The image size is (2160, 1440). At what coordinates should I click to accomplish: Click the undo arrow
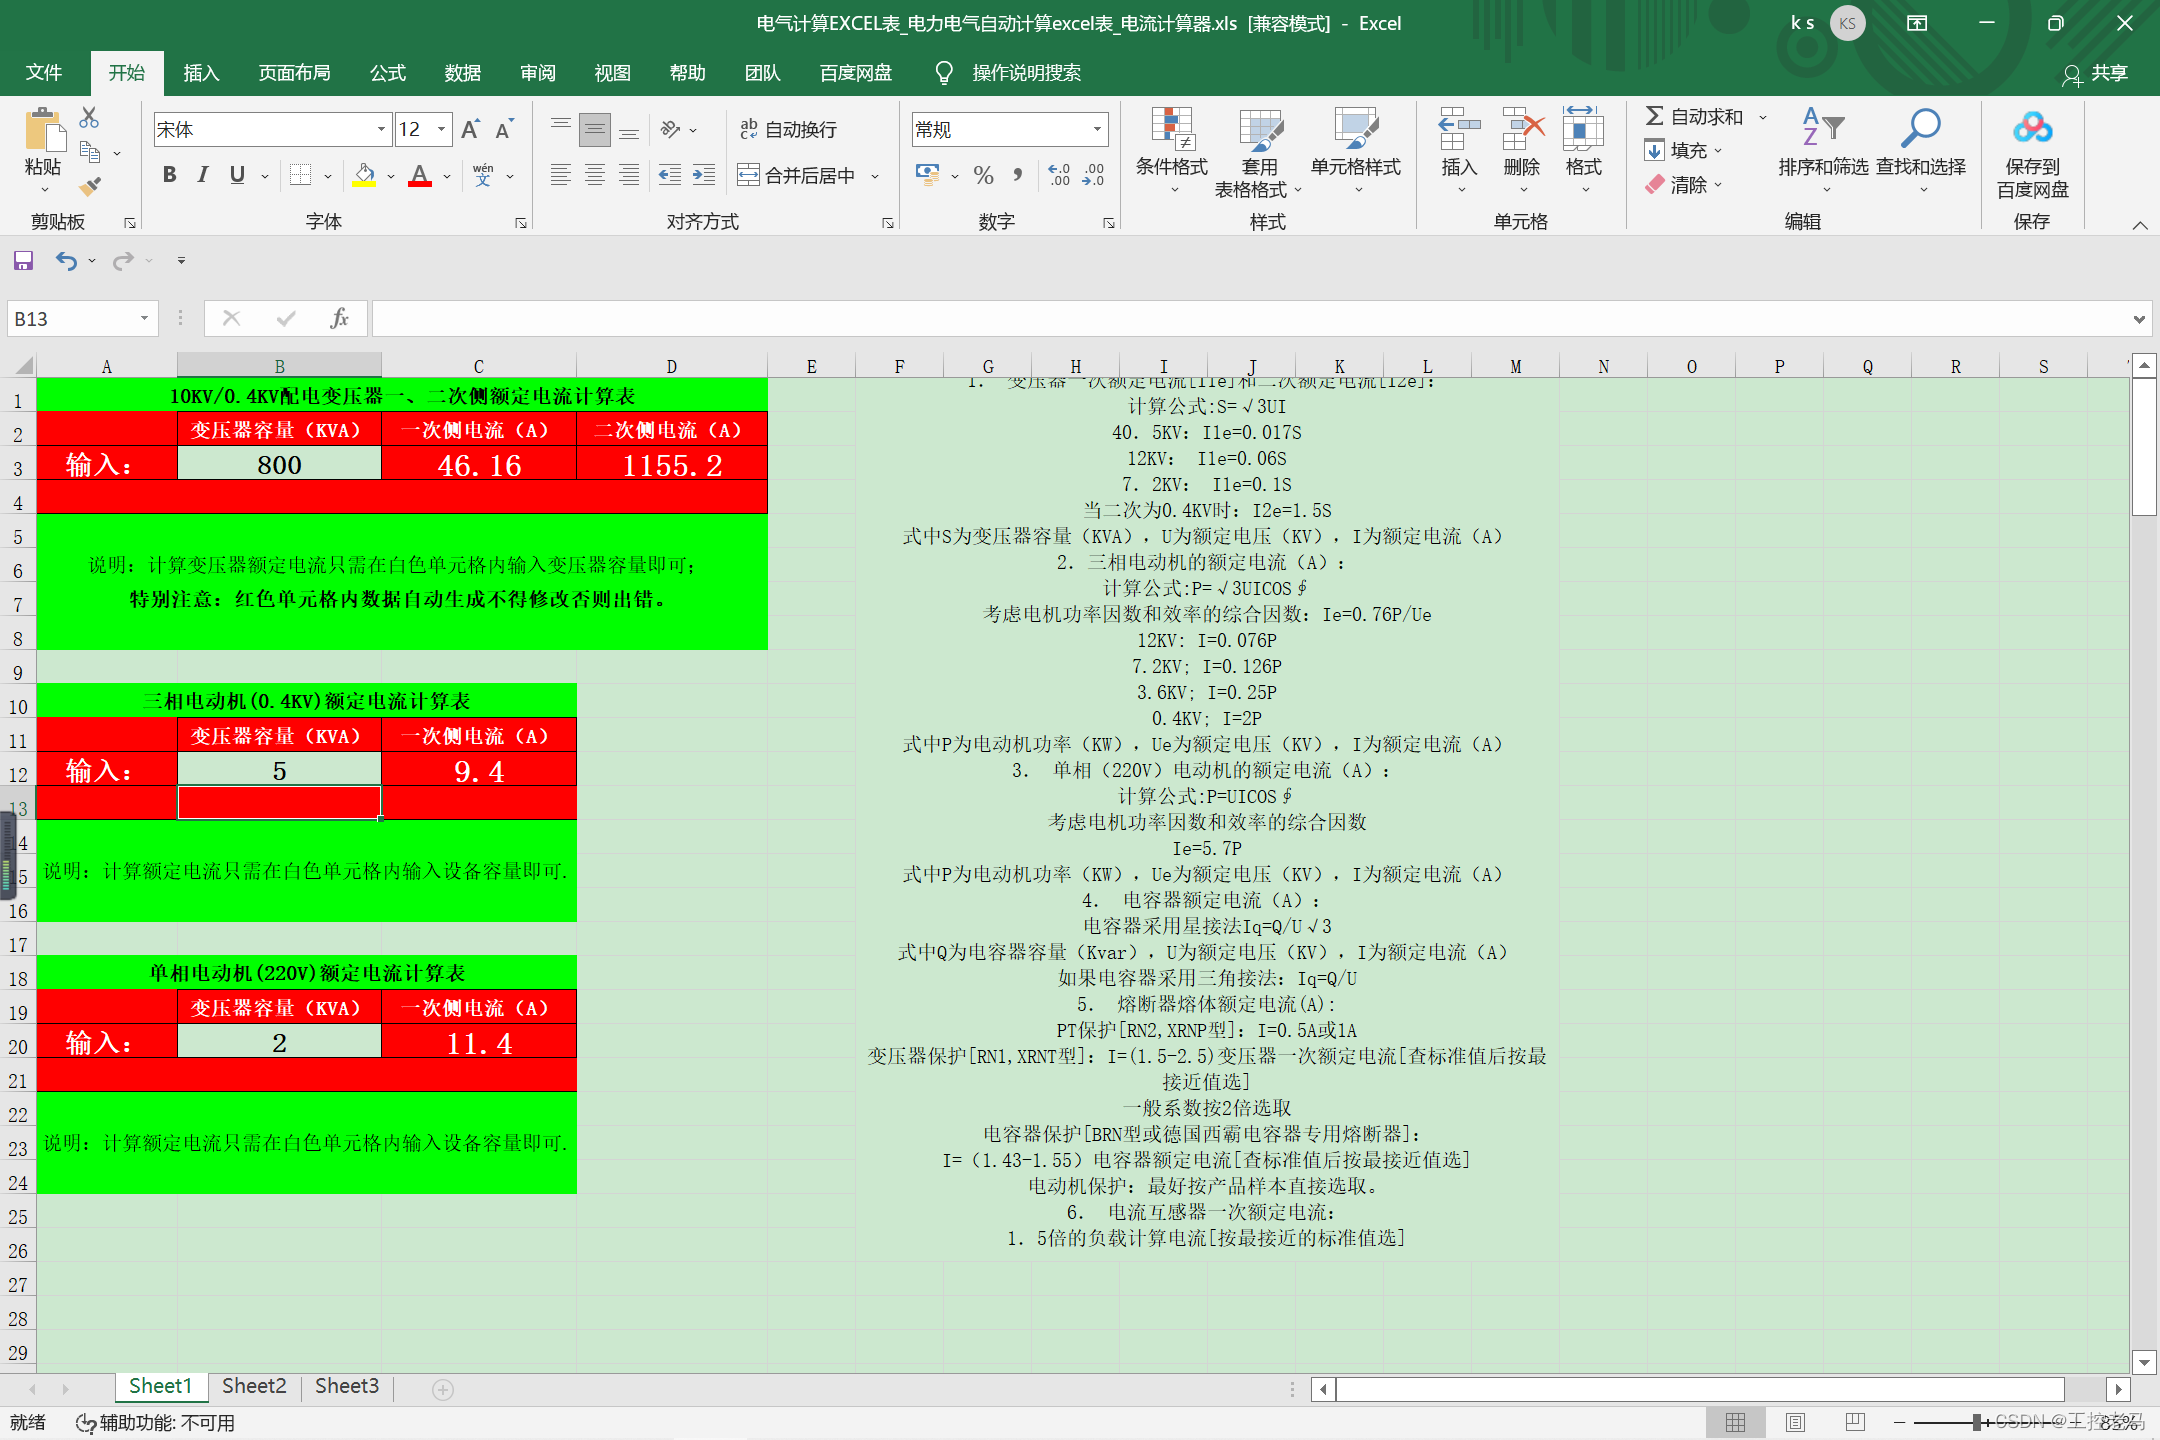click(x=66, y=261)
